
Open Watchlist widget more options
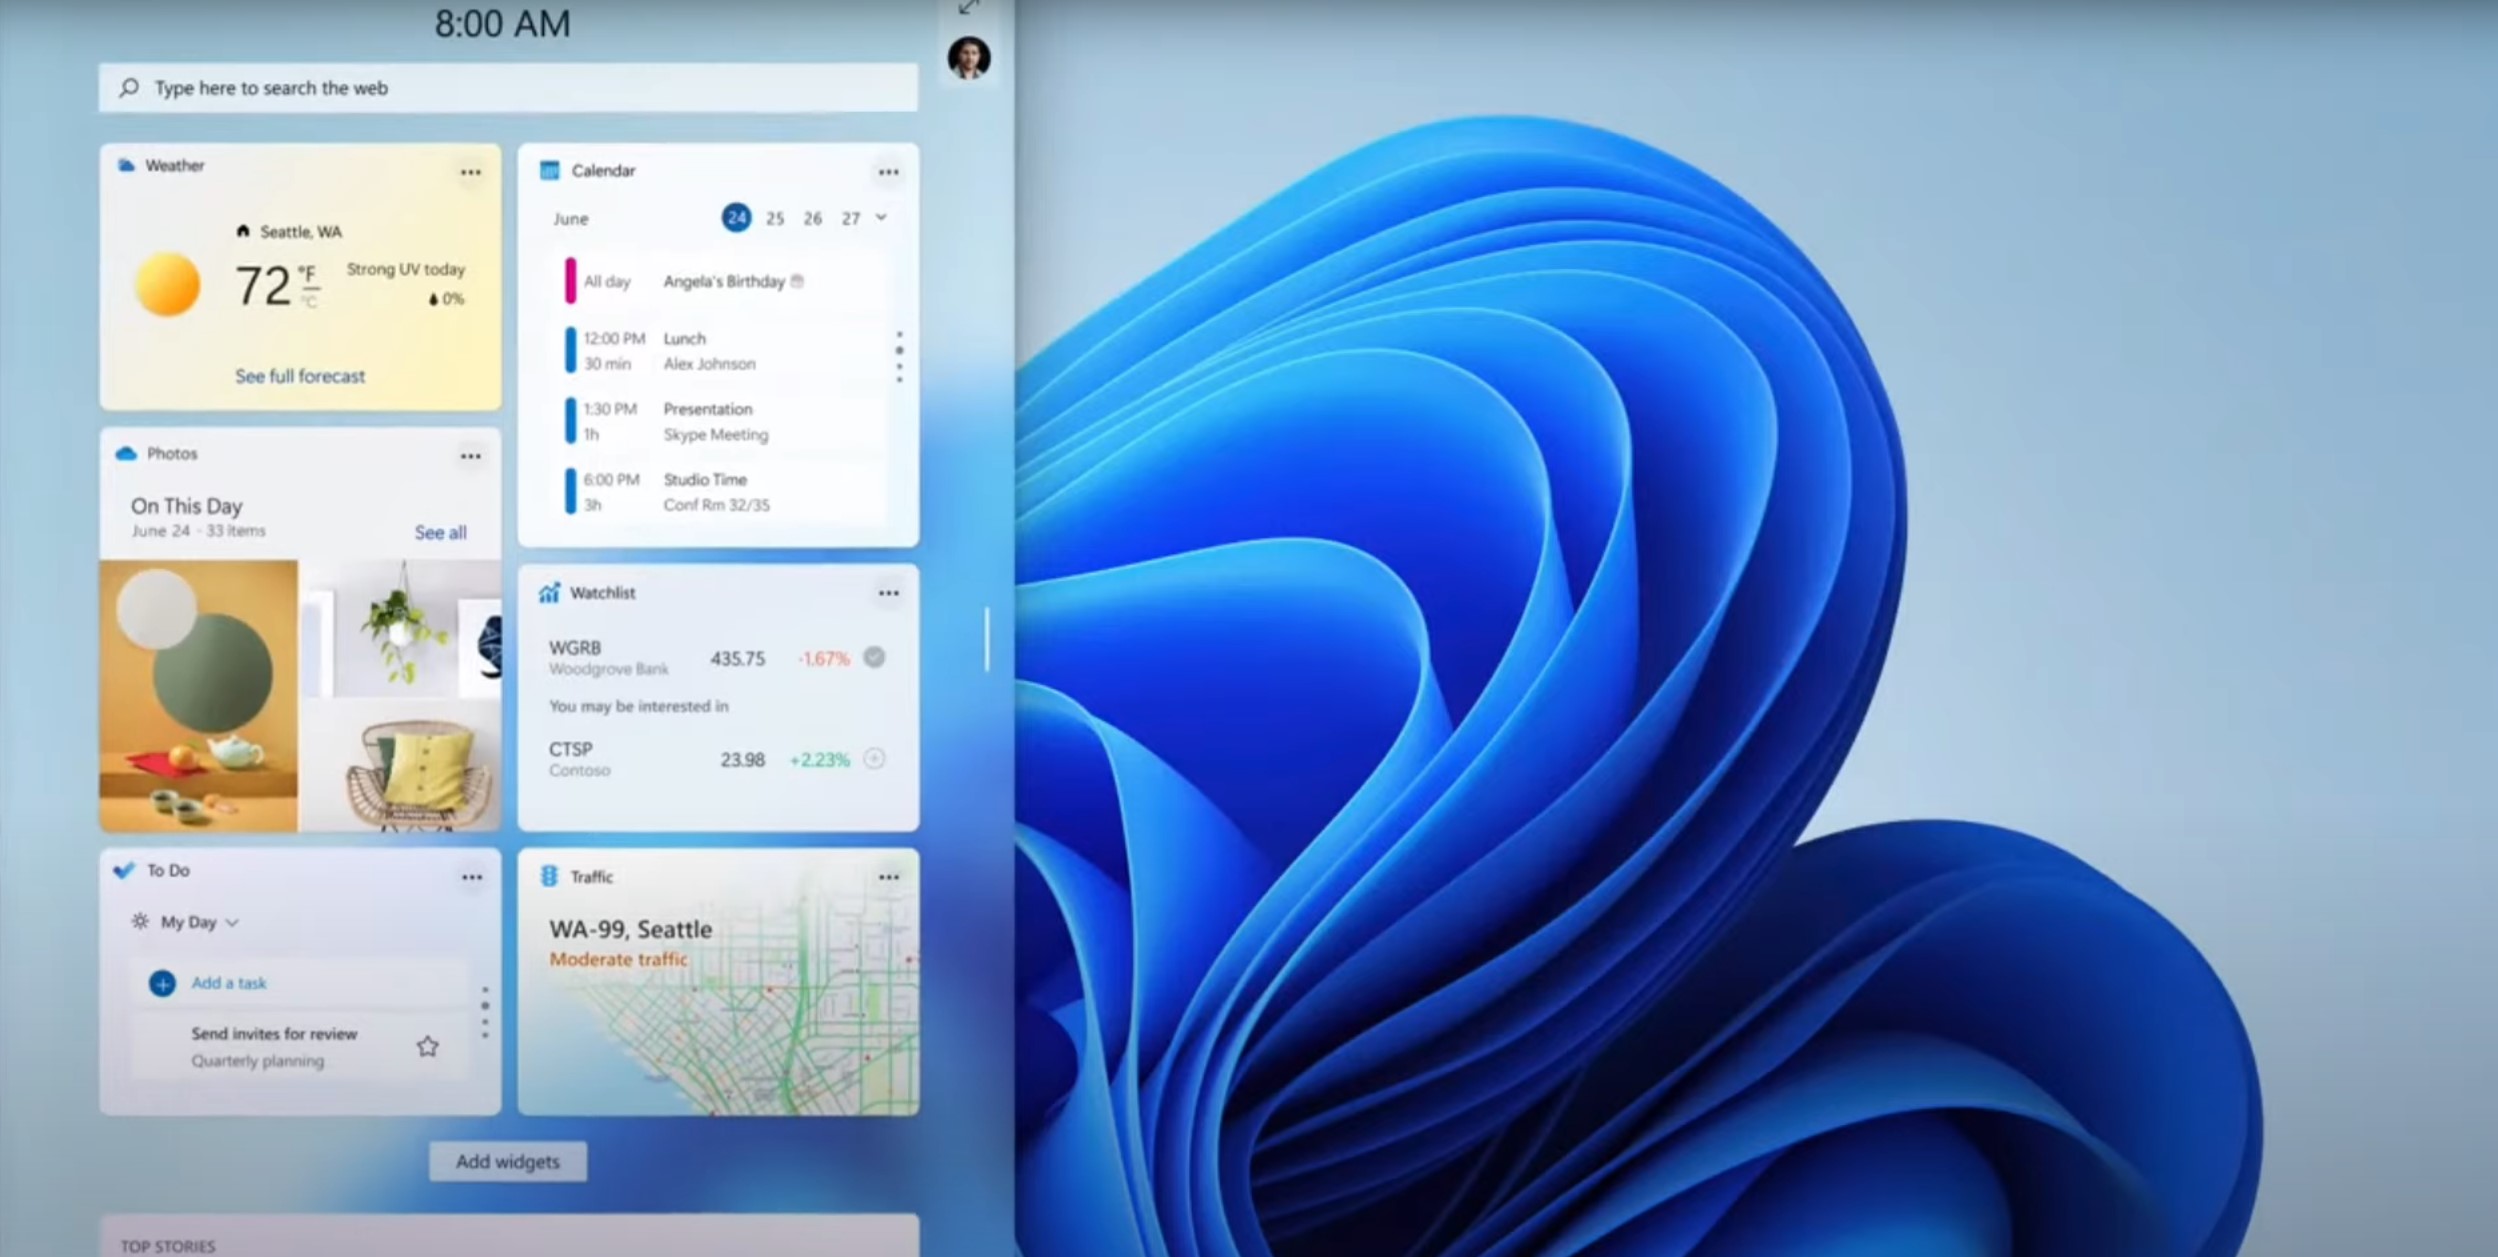(888, 593)
